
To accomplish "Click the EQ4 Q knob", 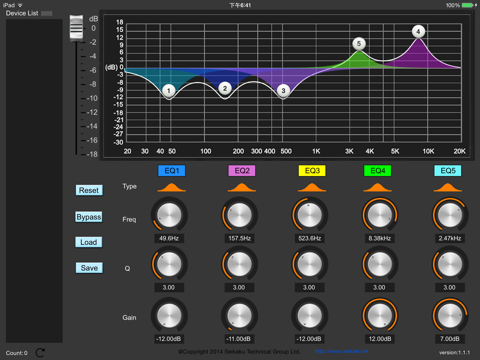I will (x=380, y=264).
